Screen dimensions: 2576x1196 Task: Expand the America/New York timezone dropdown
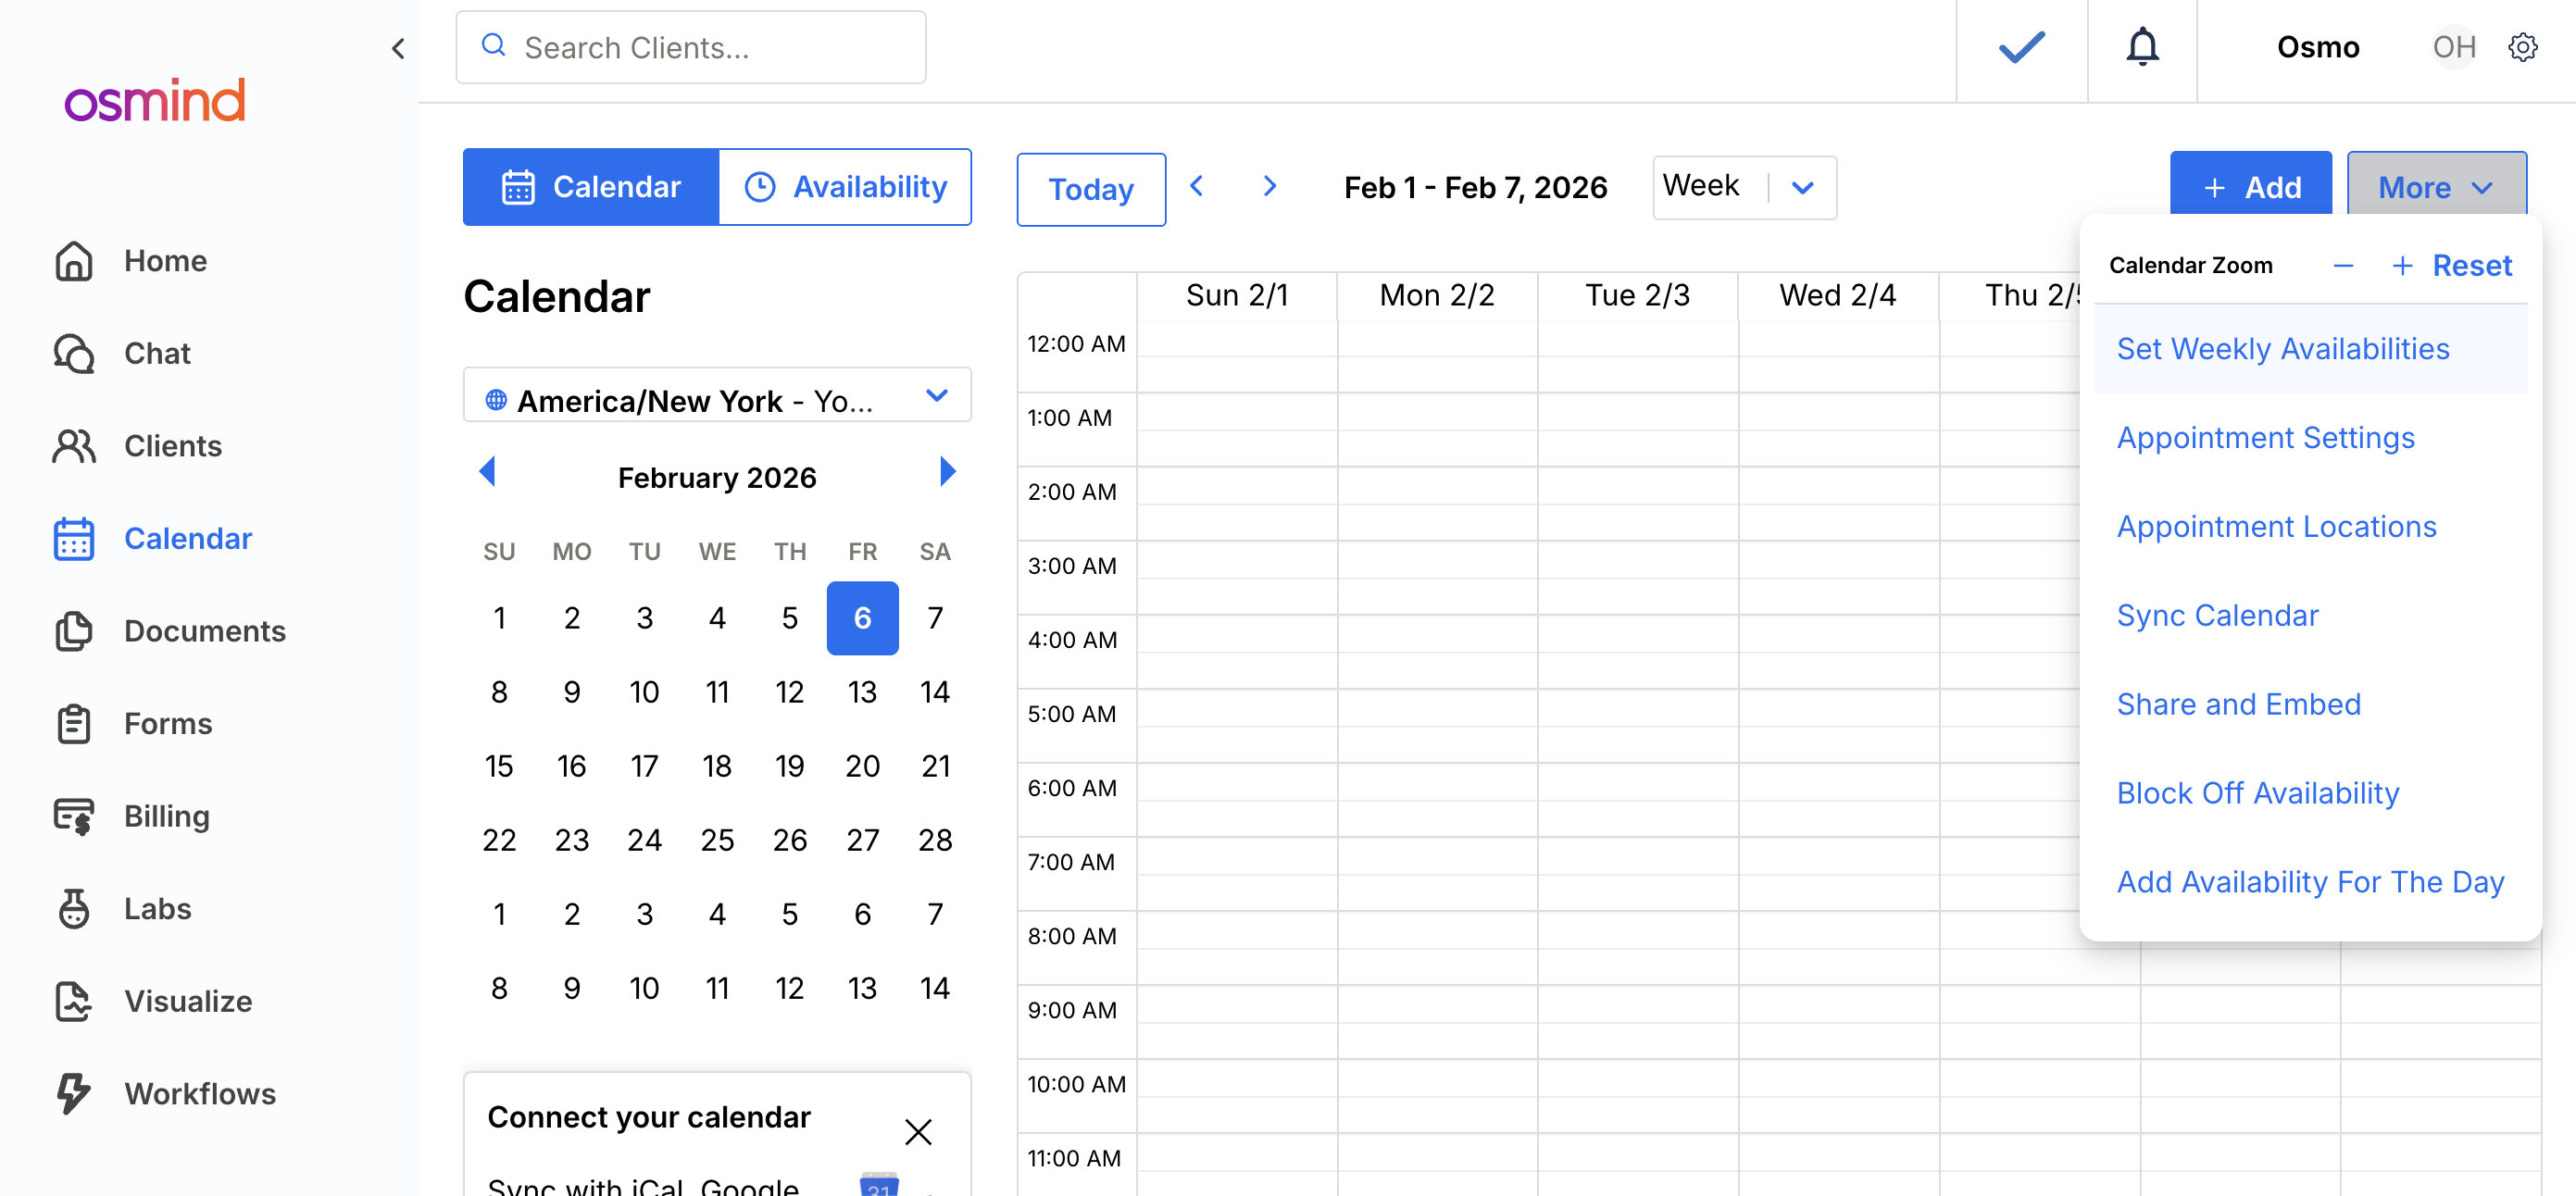[717, 396]
